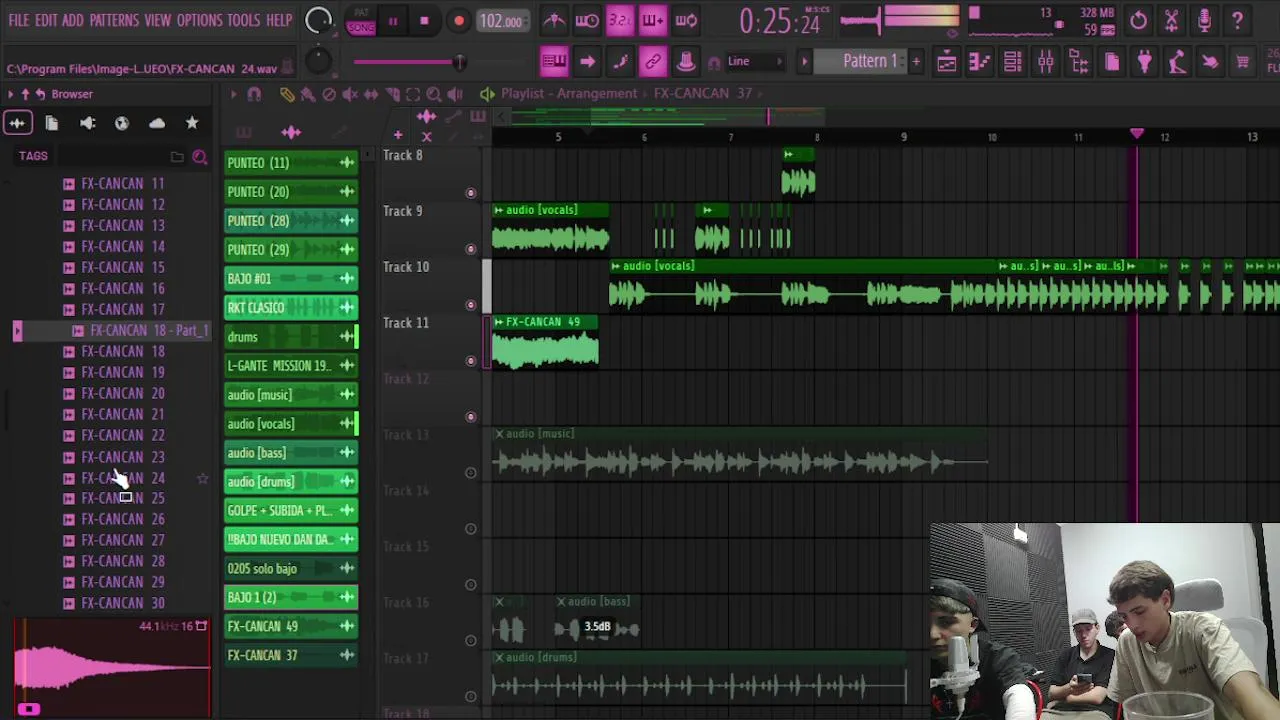The image size is (1280, 720).
Task: Toggle the metronome icon
Action: (554, 20)
